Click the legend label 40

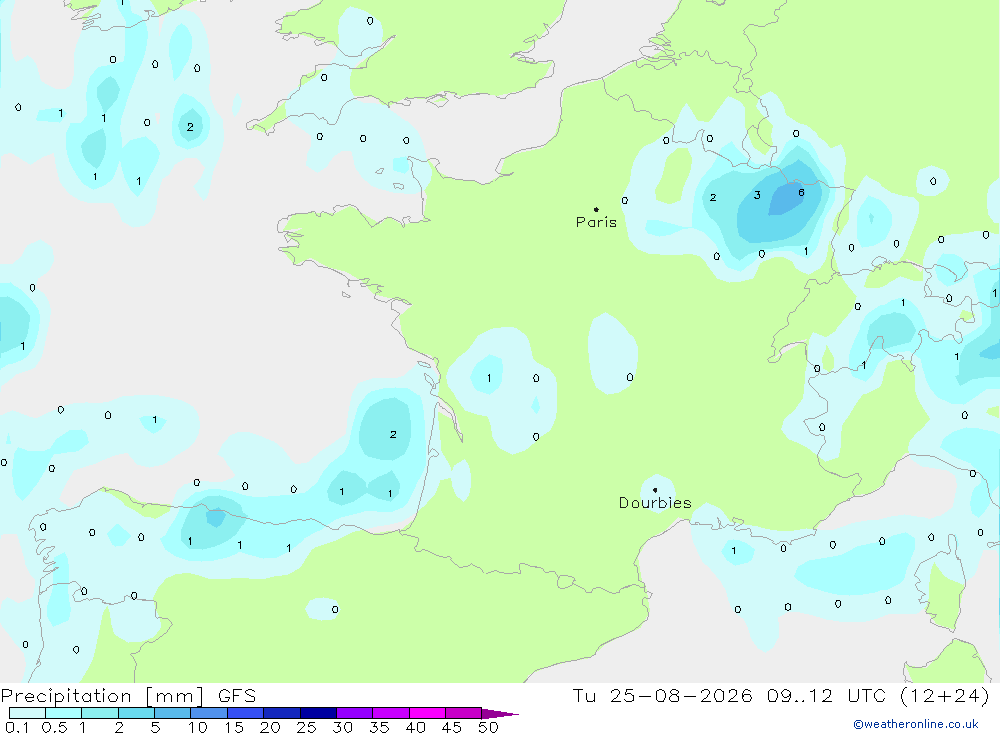coord(416,727)
